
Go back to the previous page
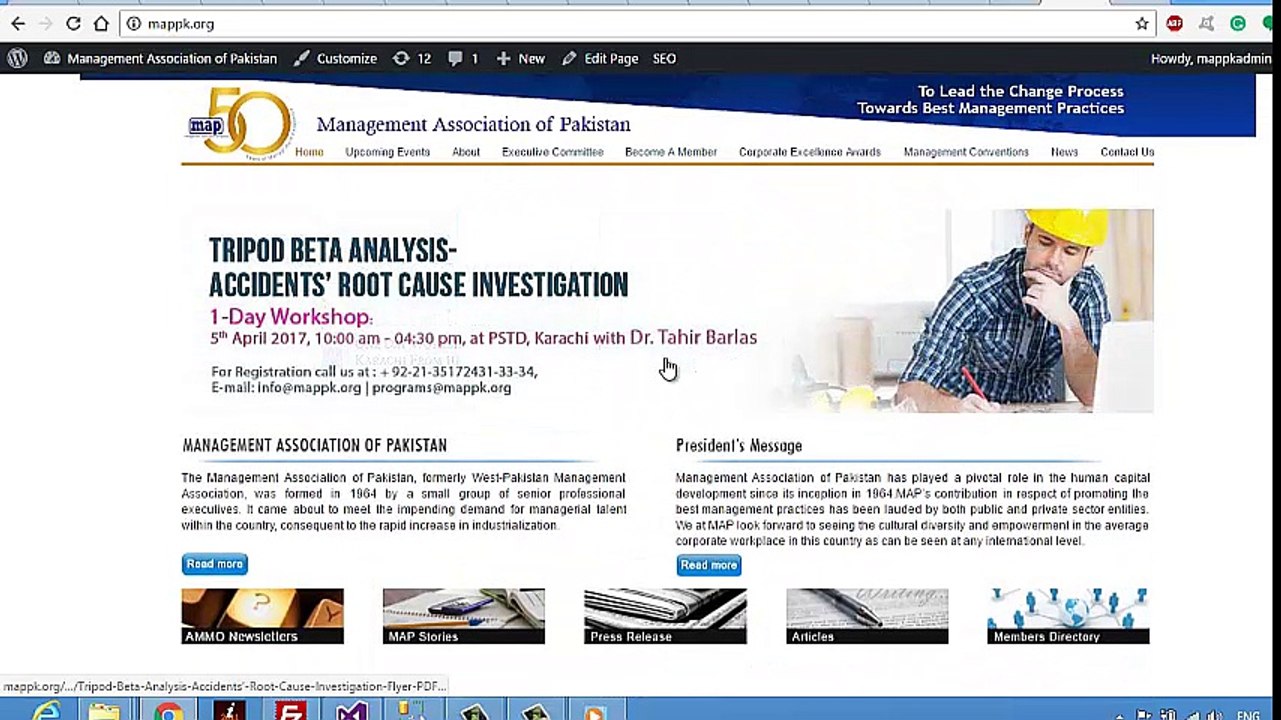click(x=18, y=24)
